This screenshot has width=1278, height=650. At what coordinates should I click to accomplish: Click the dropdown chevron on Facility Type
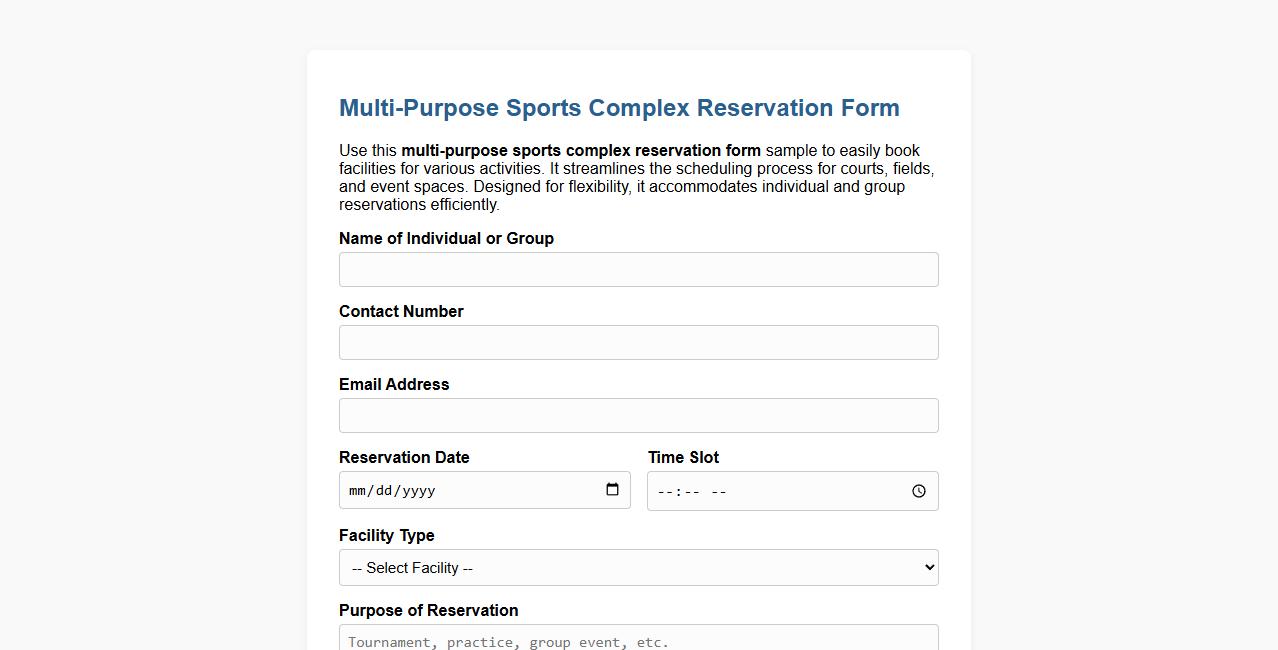click(x=924, y=567)
